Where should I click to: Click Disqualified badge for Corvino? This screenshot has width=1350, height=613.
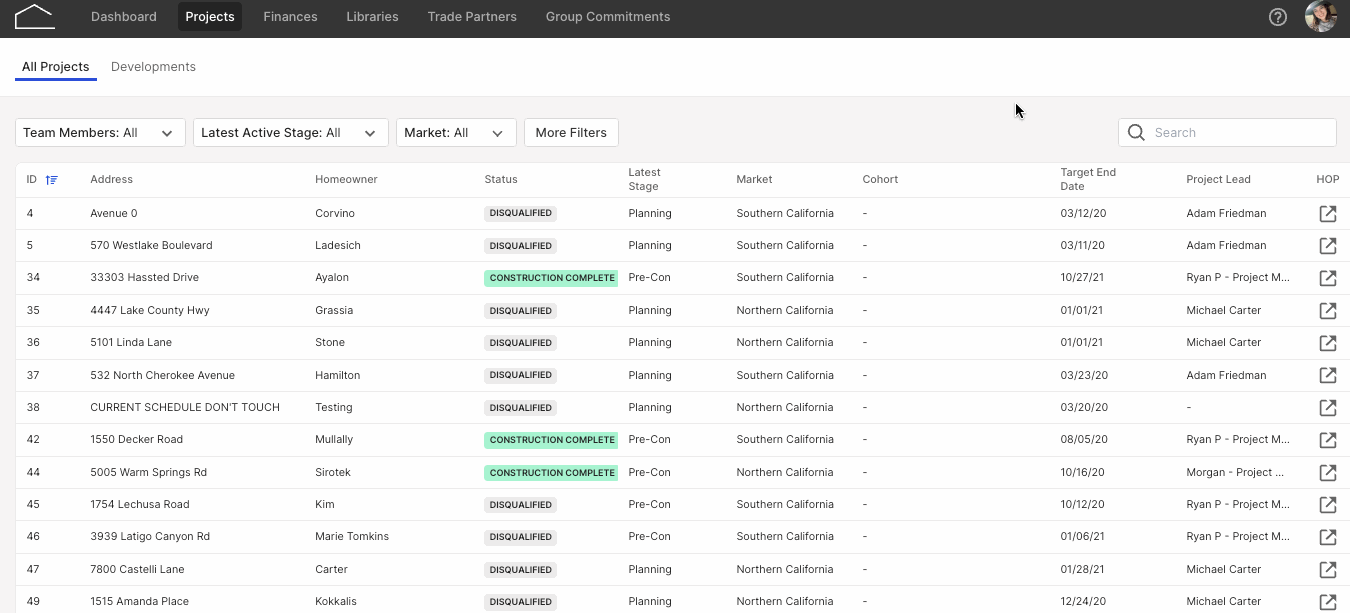520,213
